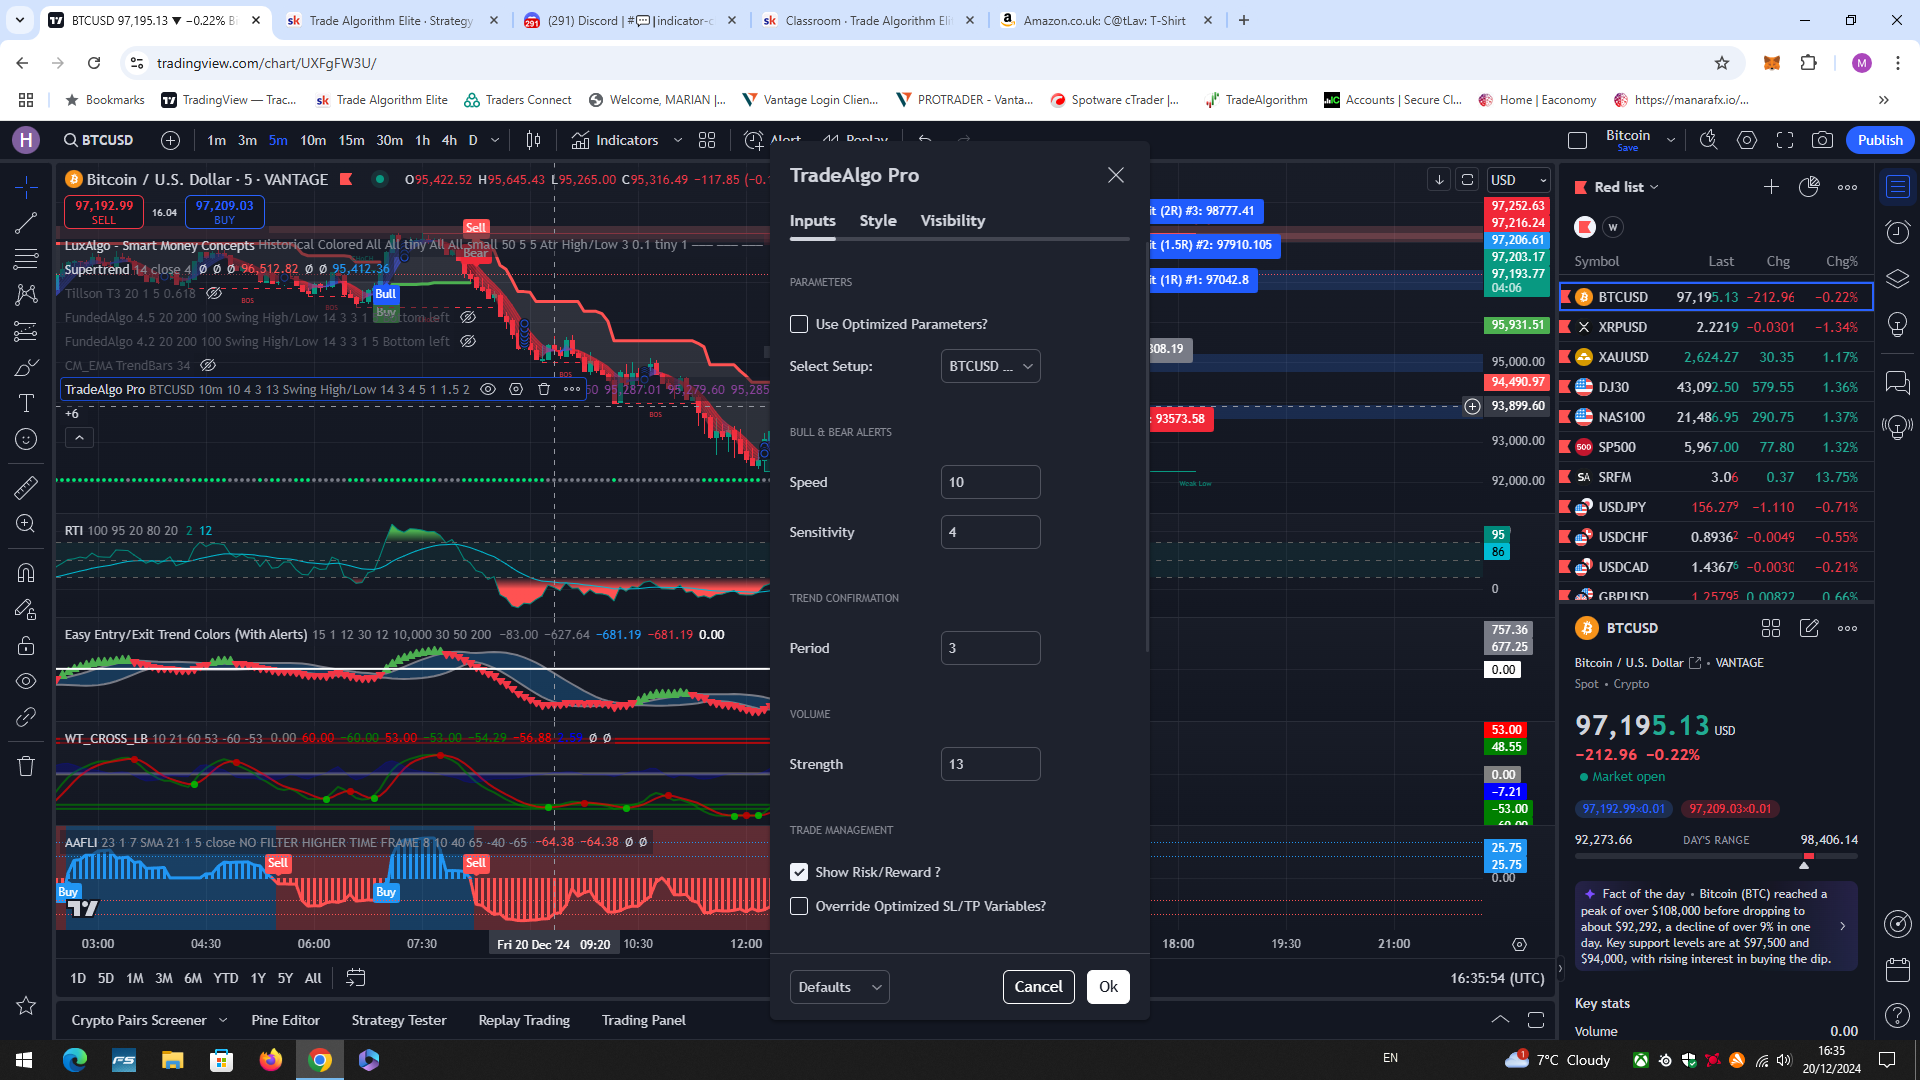Uncheck the Show Risk/Reward option
Image resolution: width=1920 pixels, height=1080 pixels.
coord(799,872)
